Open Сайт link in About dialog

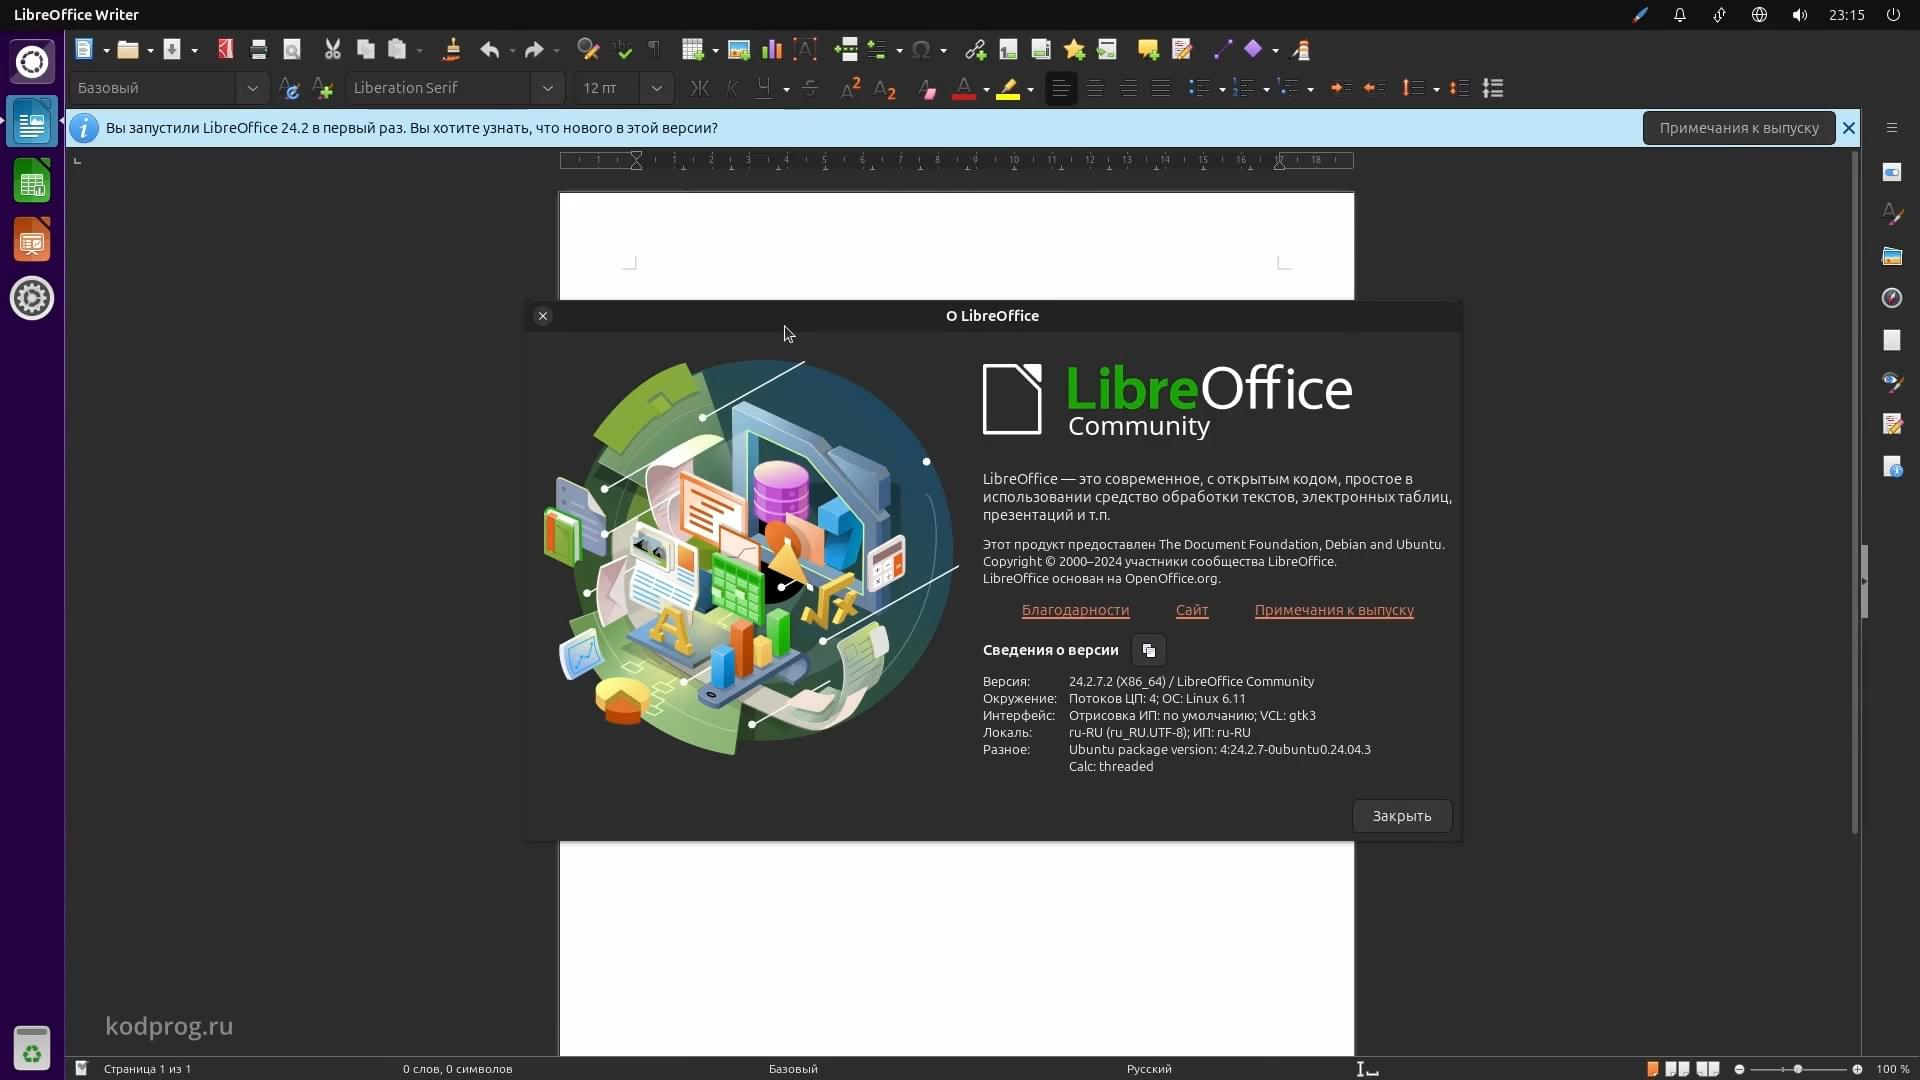(1192, 610)
